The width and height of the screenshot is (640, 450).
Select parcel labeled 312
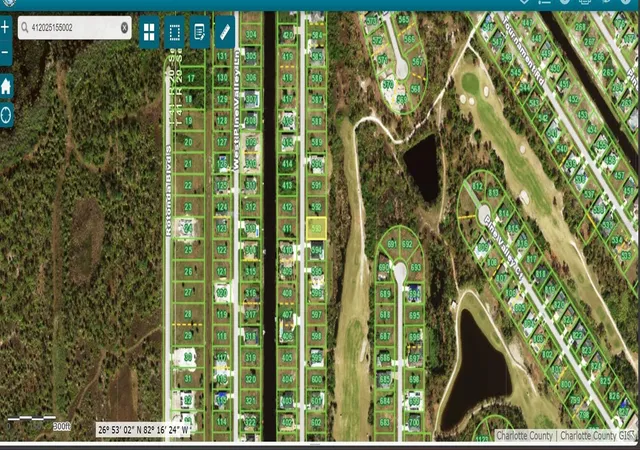click(251, 207)
